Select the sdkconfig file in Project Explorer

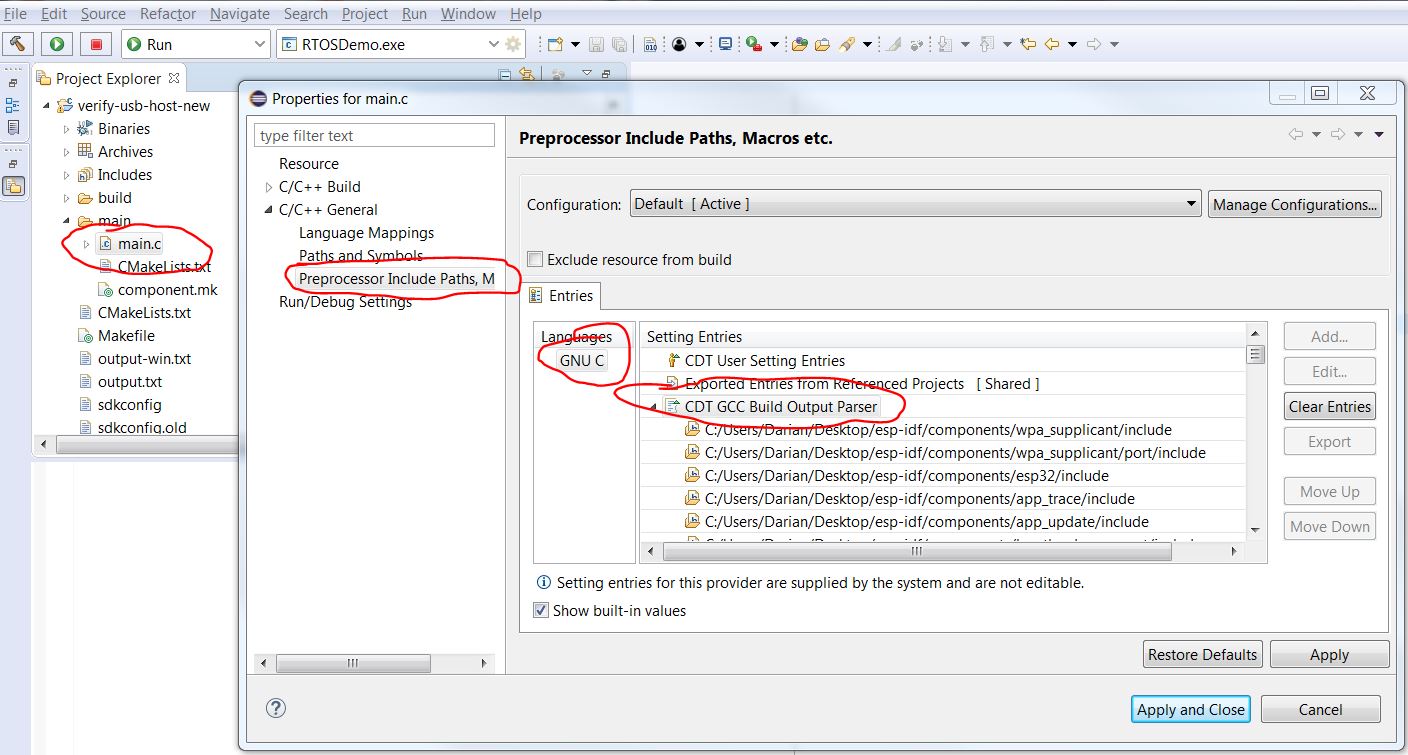click(x=130, y=405)
